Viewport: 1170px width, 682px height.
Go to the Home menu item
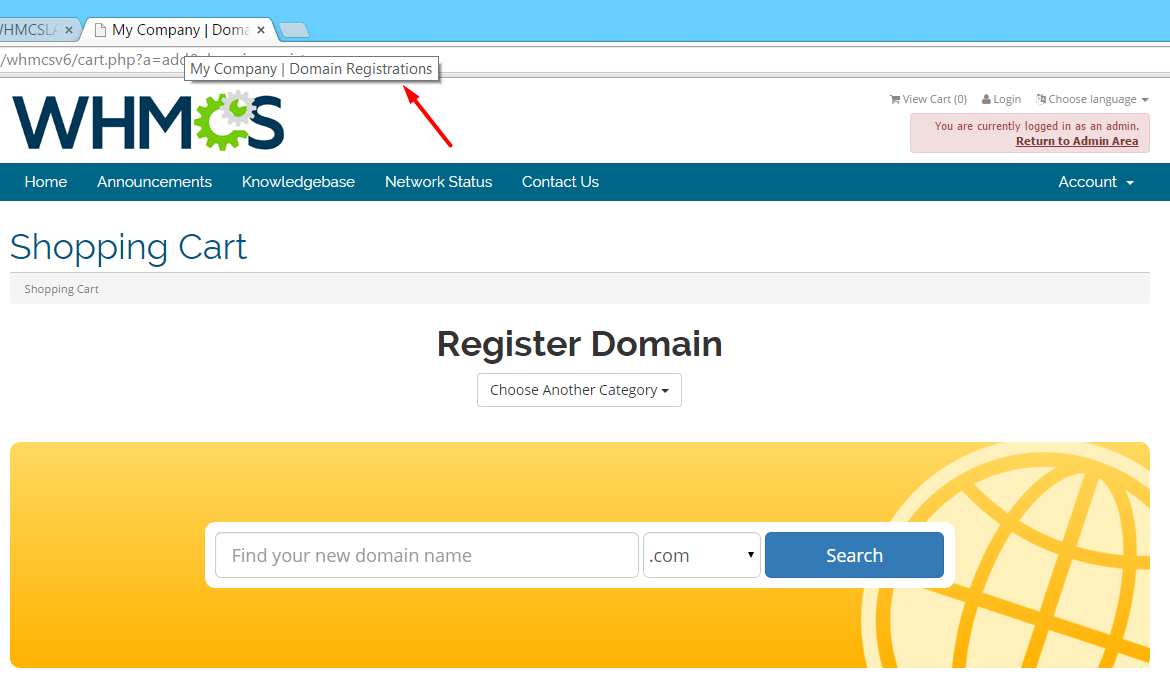coord(46,182)
